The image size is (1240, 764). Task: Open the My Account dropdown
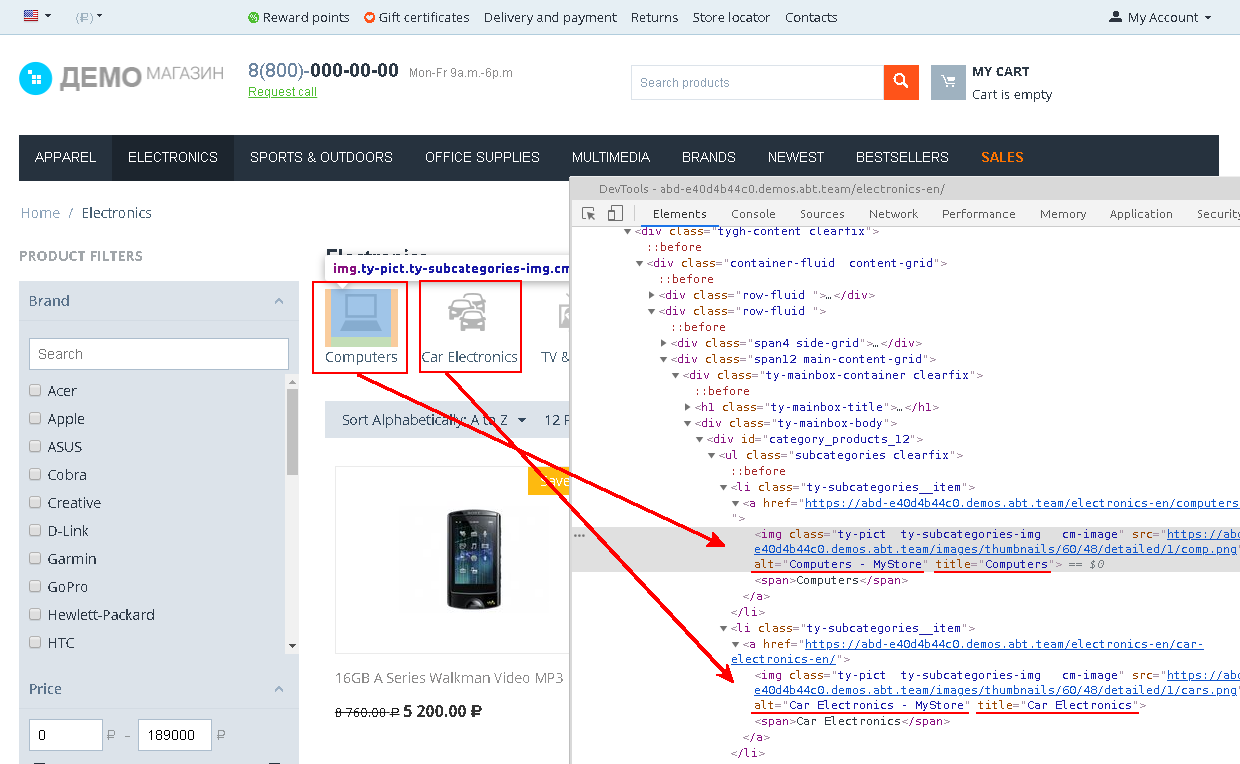coord(1160,17)
